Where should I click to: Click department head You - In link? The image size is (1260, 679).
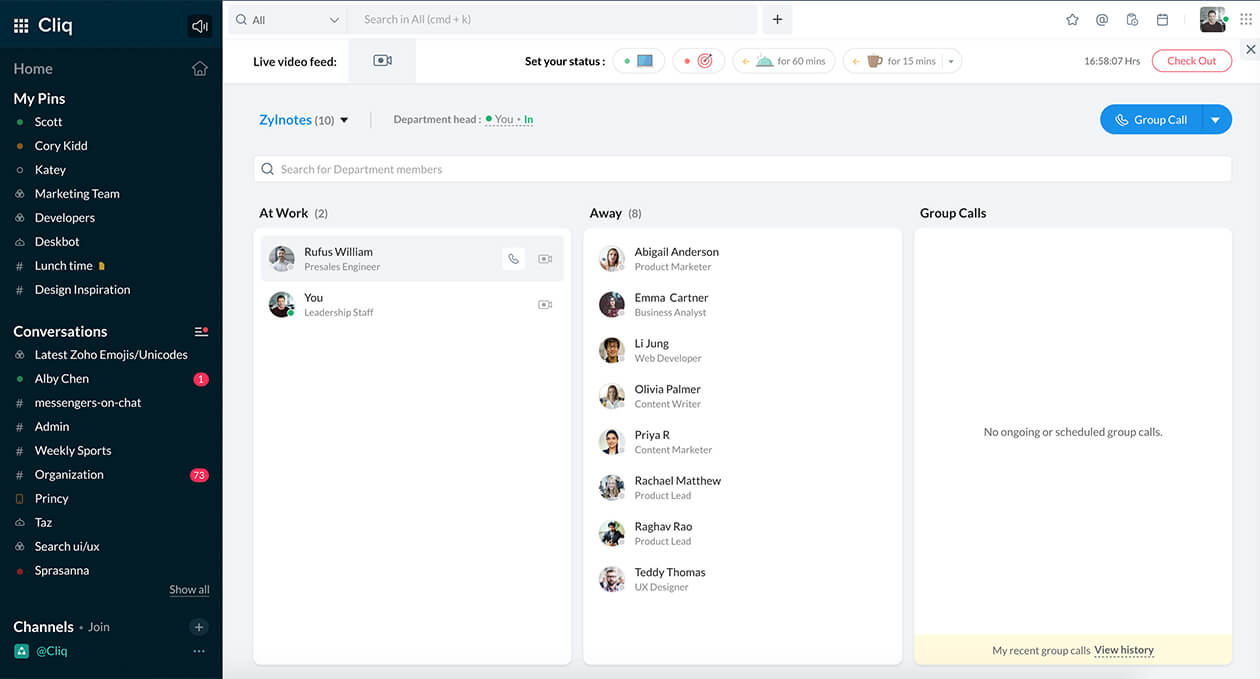pos(510,120)
